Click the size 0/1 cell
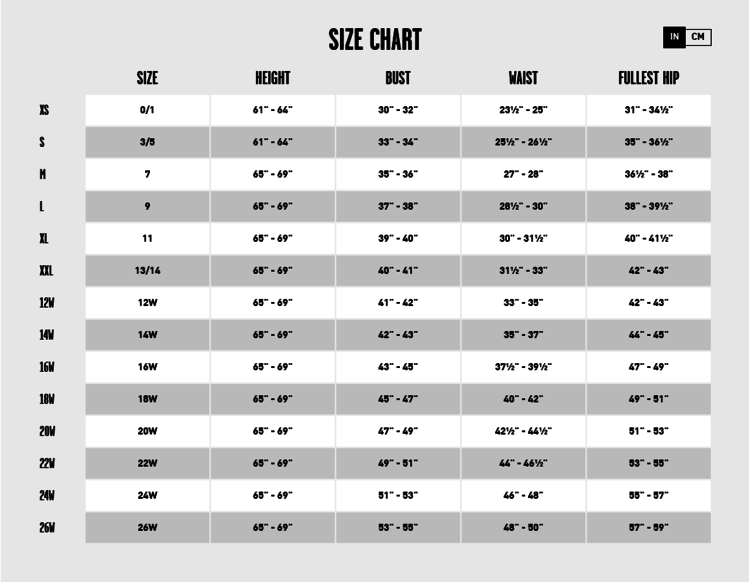The height and width of the screenshot is (582, 749). pyautogui.click(x=147, y=110)
